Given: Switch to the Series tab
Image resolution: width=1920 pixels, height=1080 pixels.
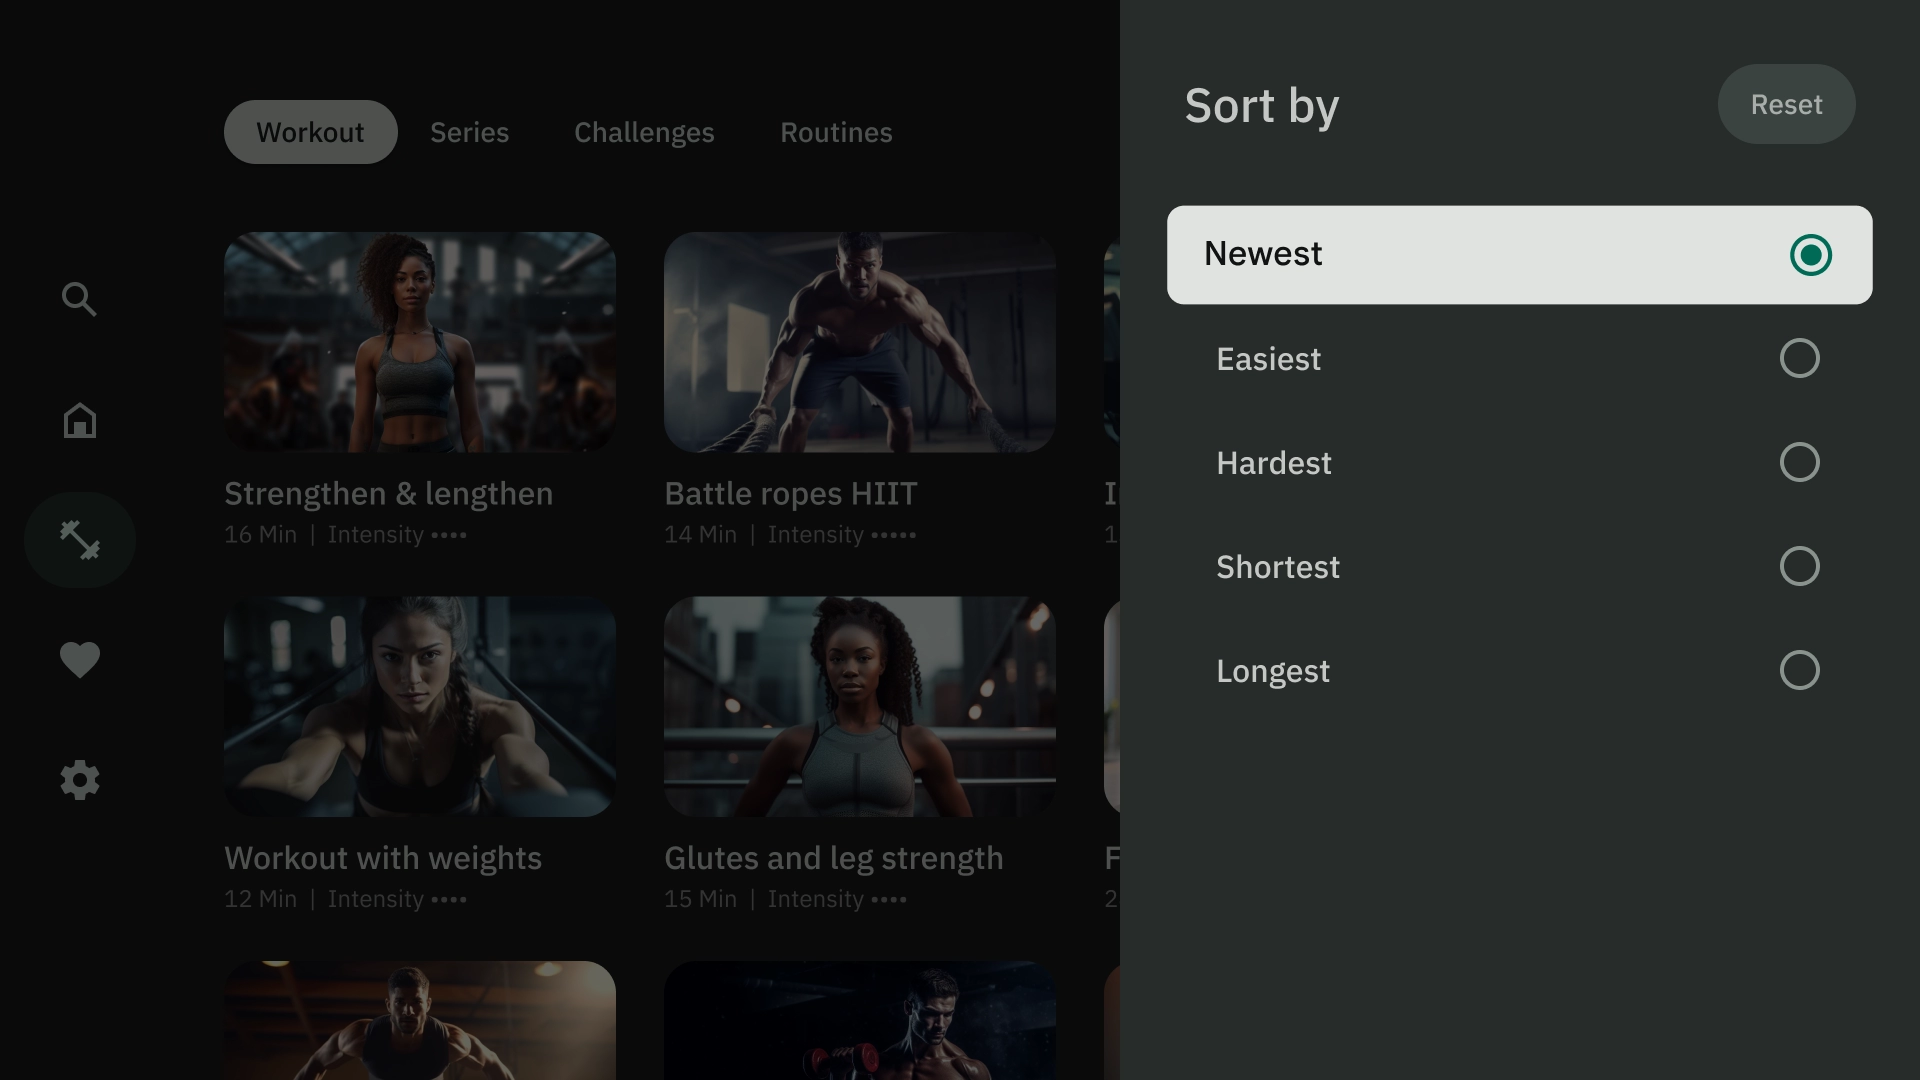Looking at the screenshot, I should tap(469, 132).
